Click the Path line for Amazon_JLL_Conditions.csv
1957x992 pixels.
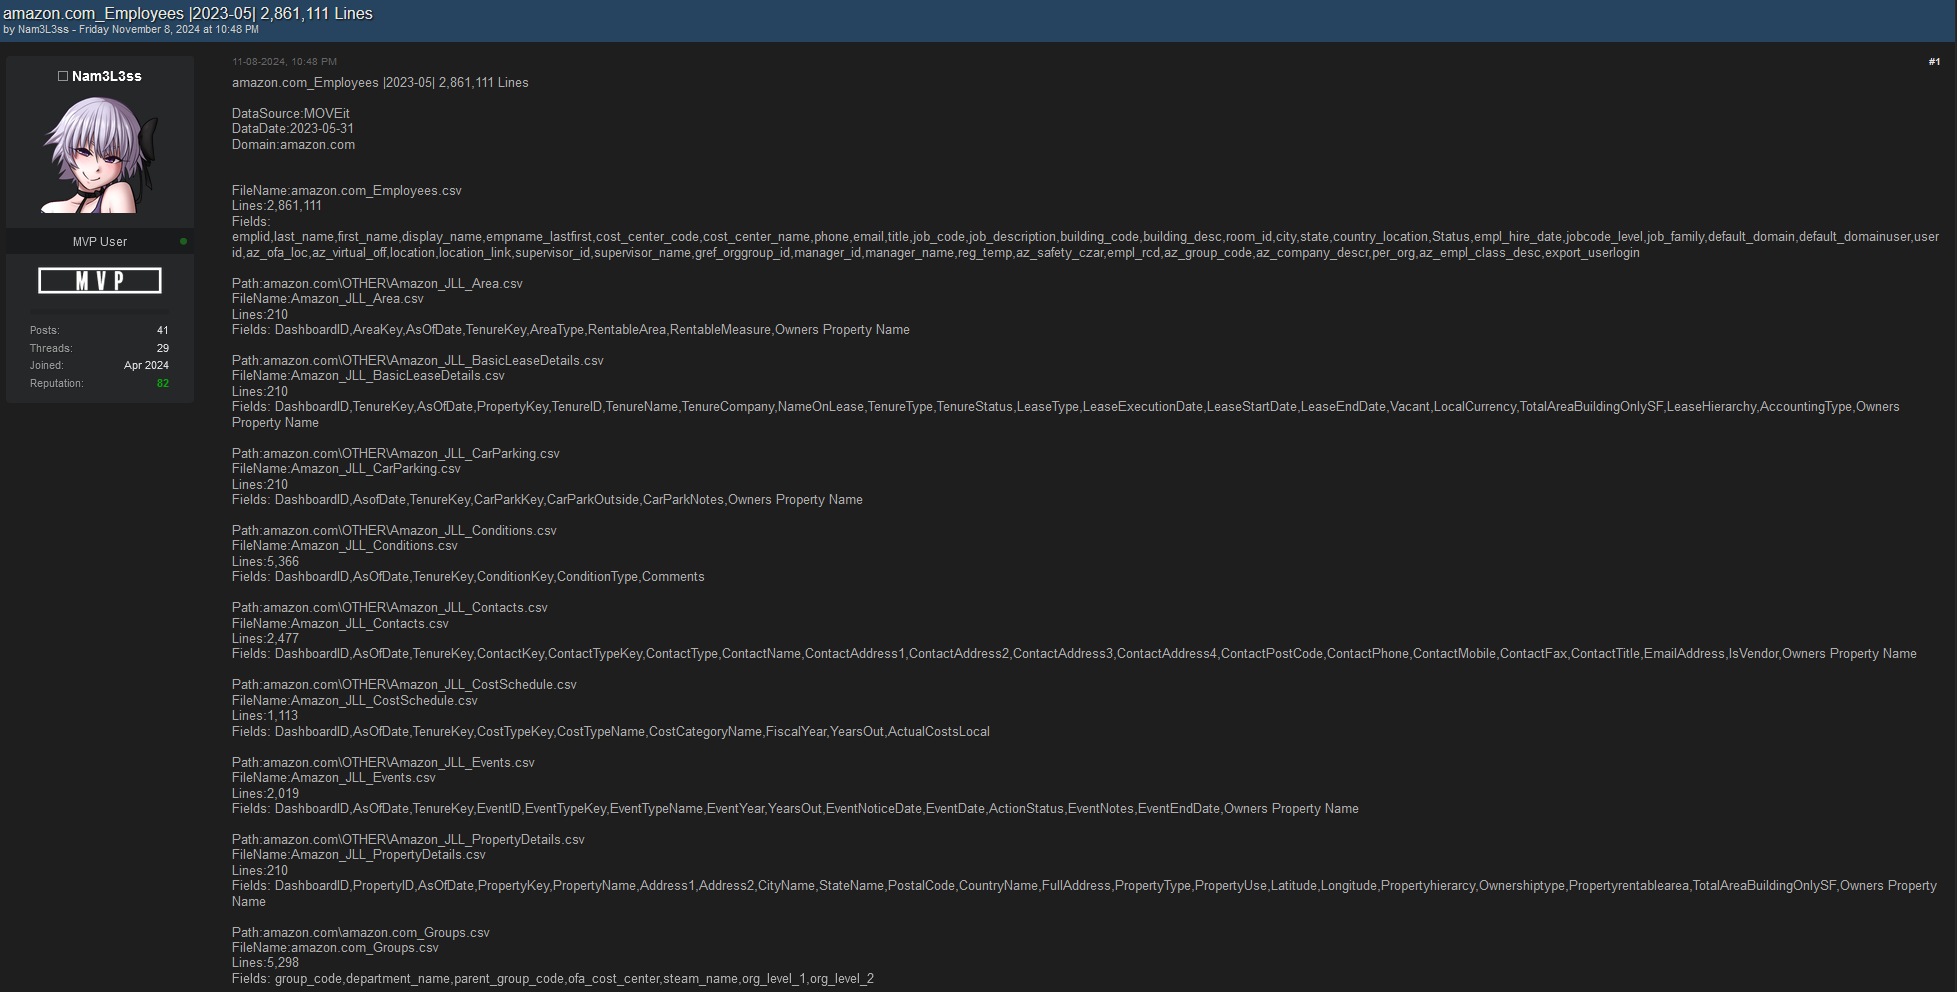394,531
